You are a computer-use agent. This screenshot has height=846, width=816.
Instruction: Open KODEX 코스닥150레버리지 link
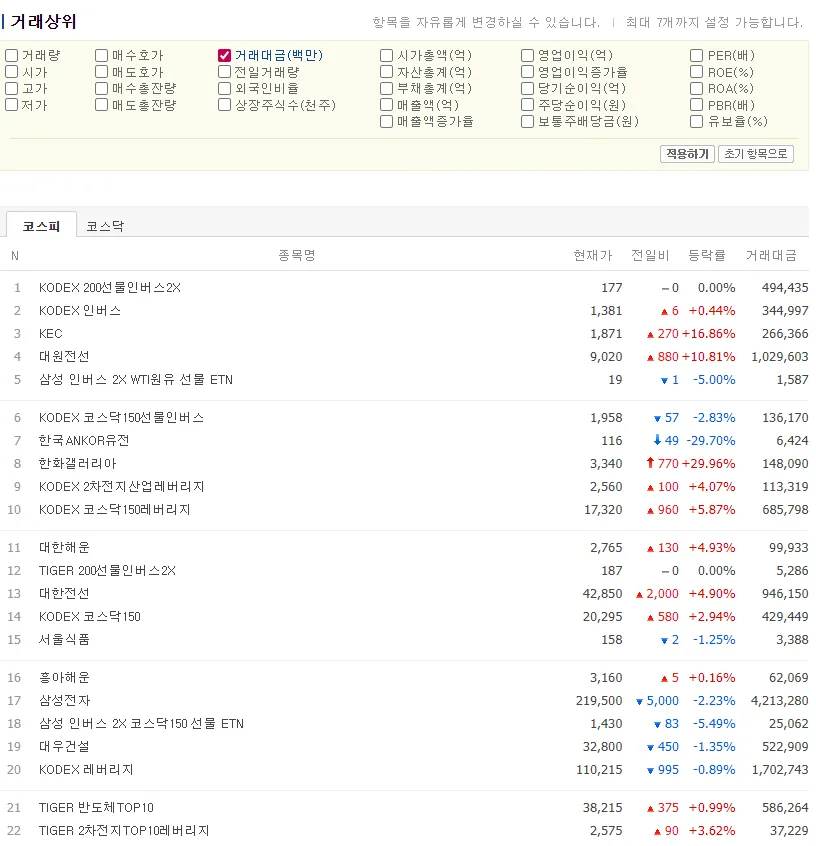pos(114,510)
